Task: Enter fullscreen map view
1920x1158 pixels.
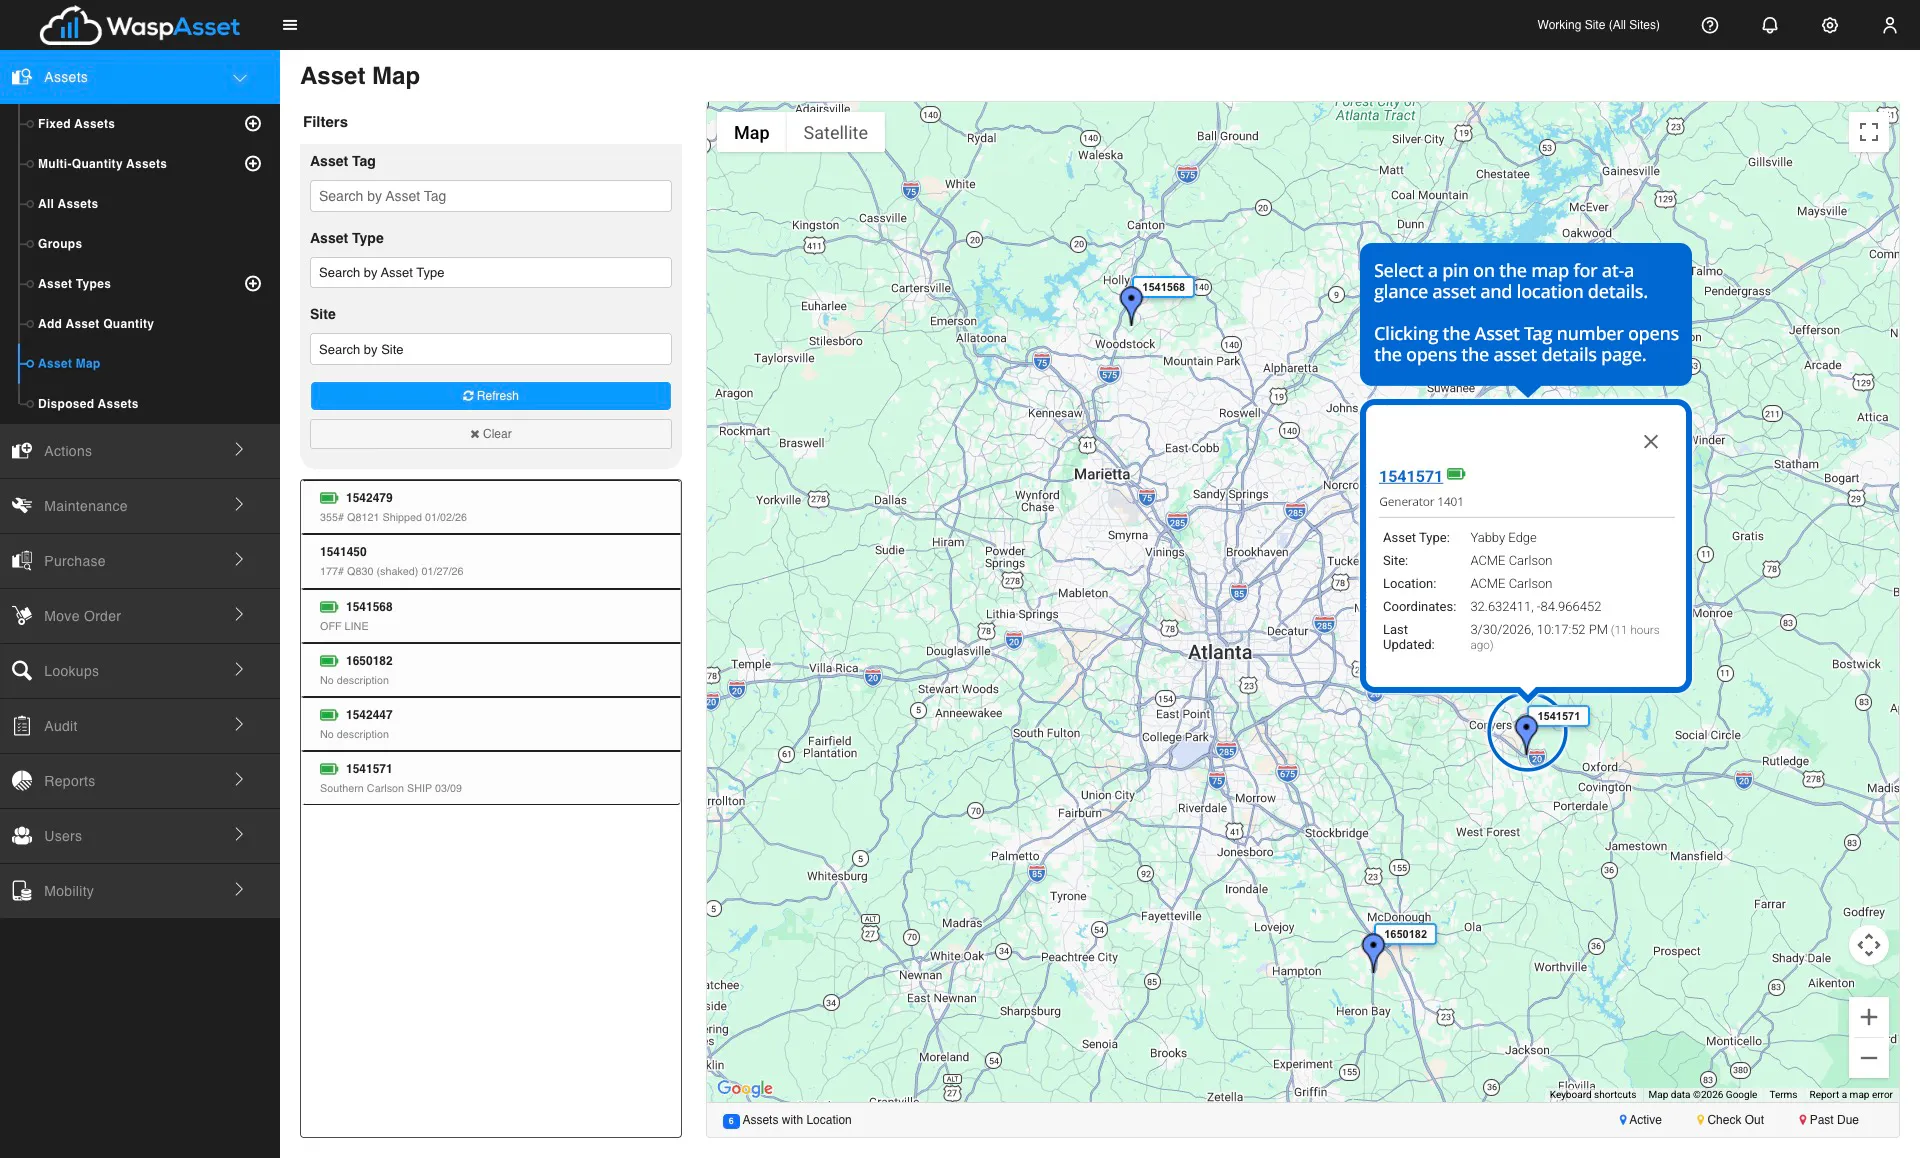Action: tap(1868, 132)
